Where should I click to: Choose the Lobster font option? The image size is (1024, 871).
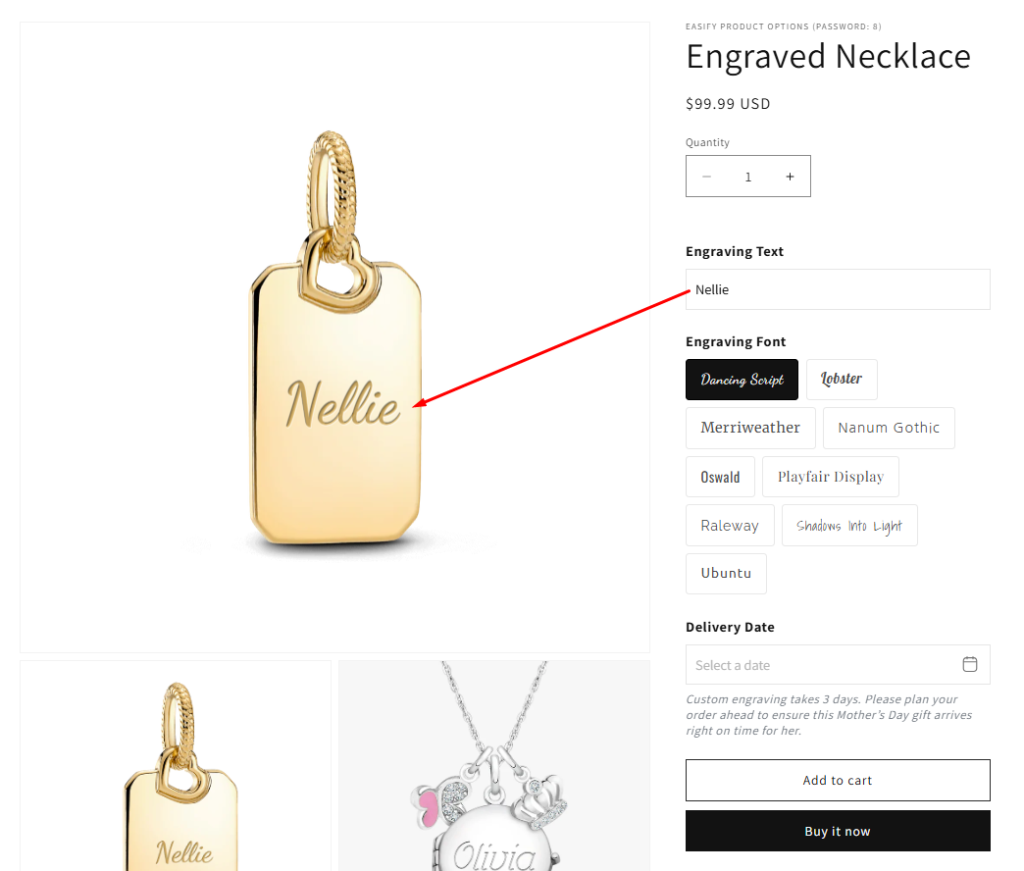[841, 379]
